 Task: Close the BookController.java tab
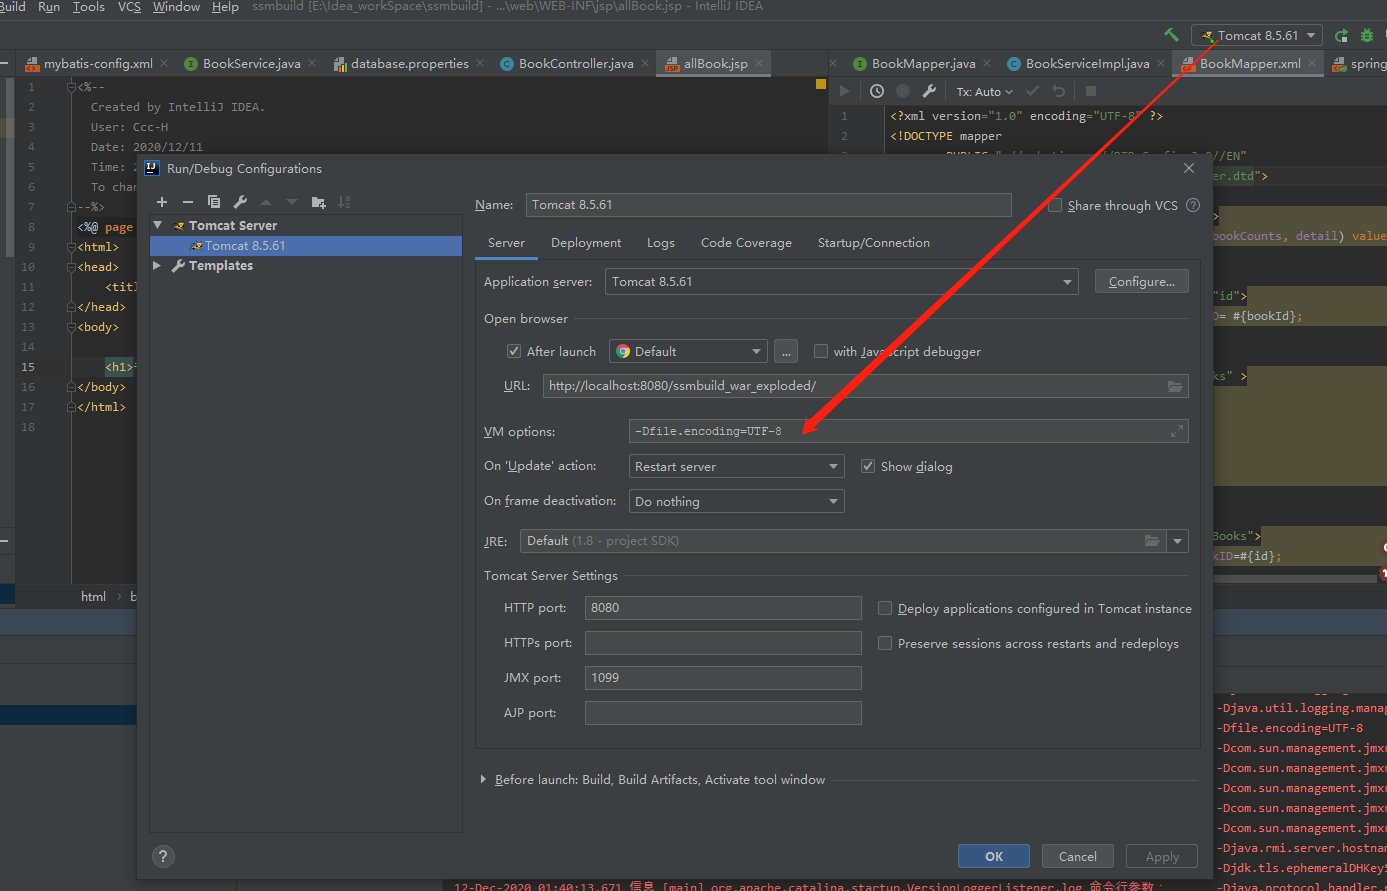tap(646, 63)
